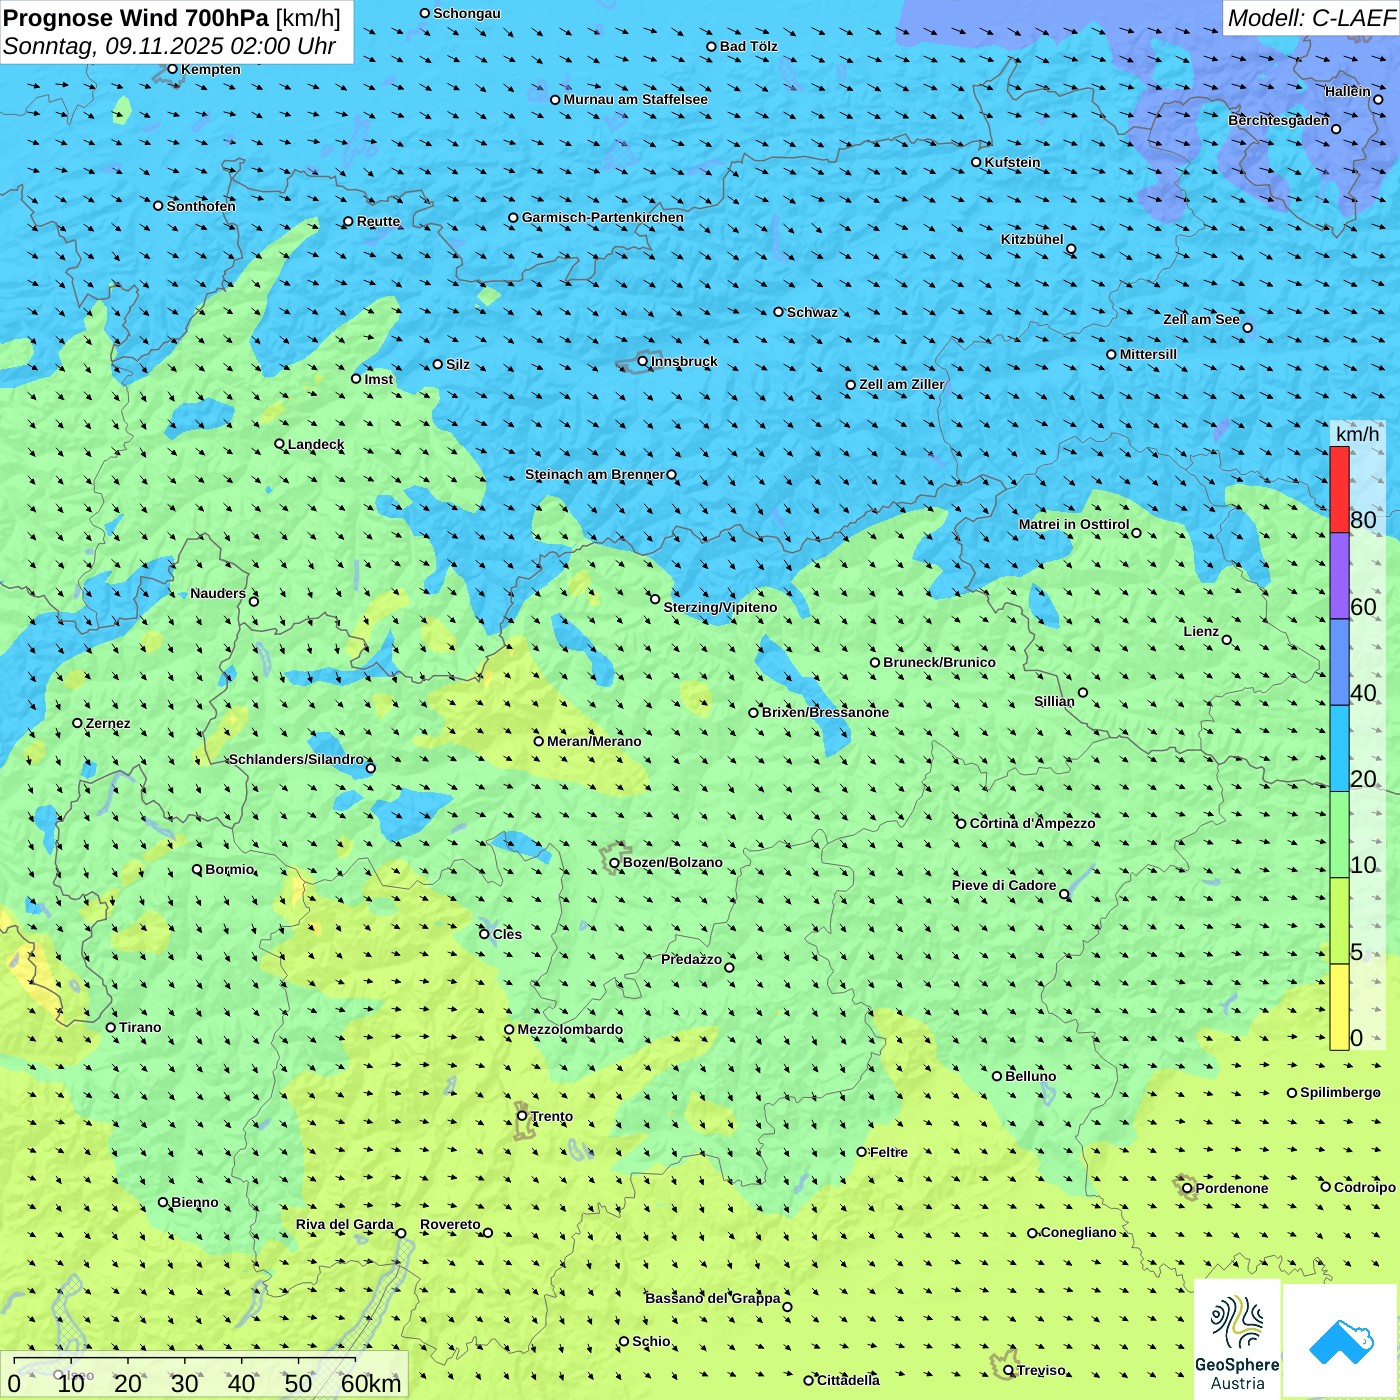Image resolution: width=1400 pixels, height=1400 pixels.
Task: Click the Lienz city label
Action: pos(1201,631)
